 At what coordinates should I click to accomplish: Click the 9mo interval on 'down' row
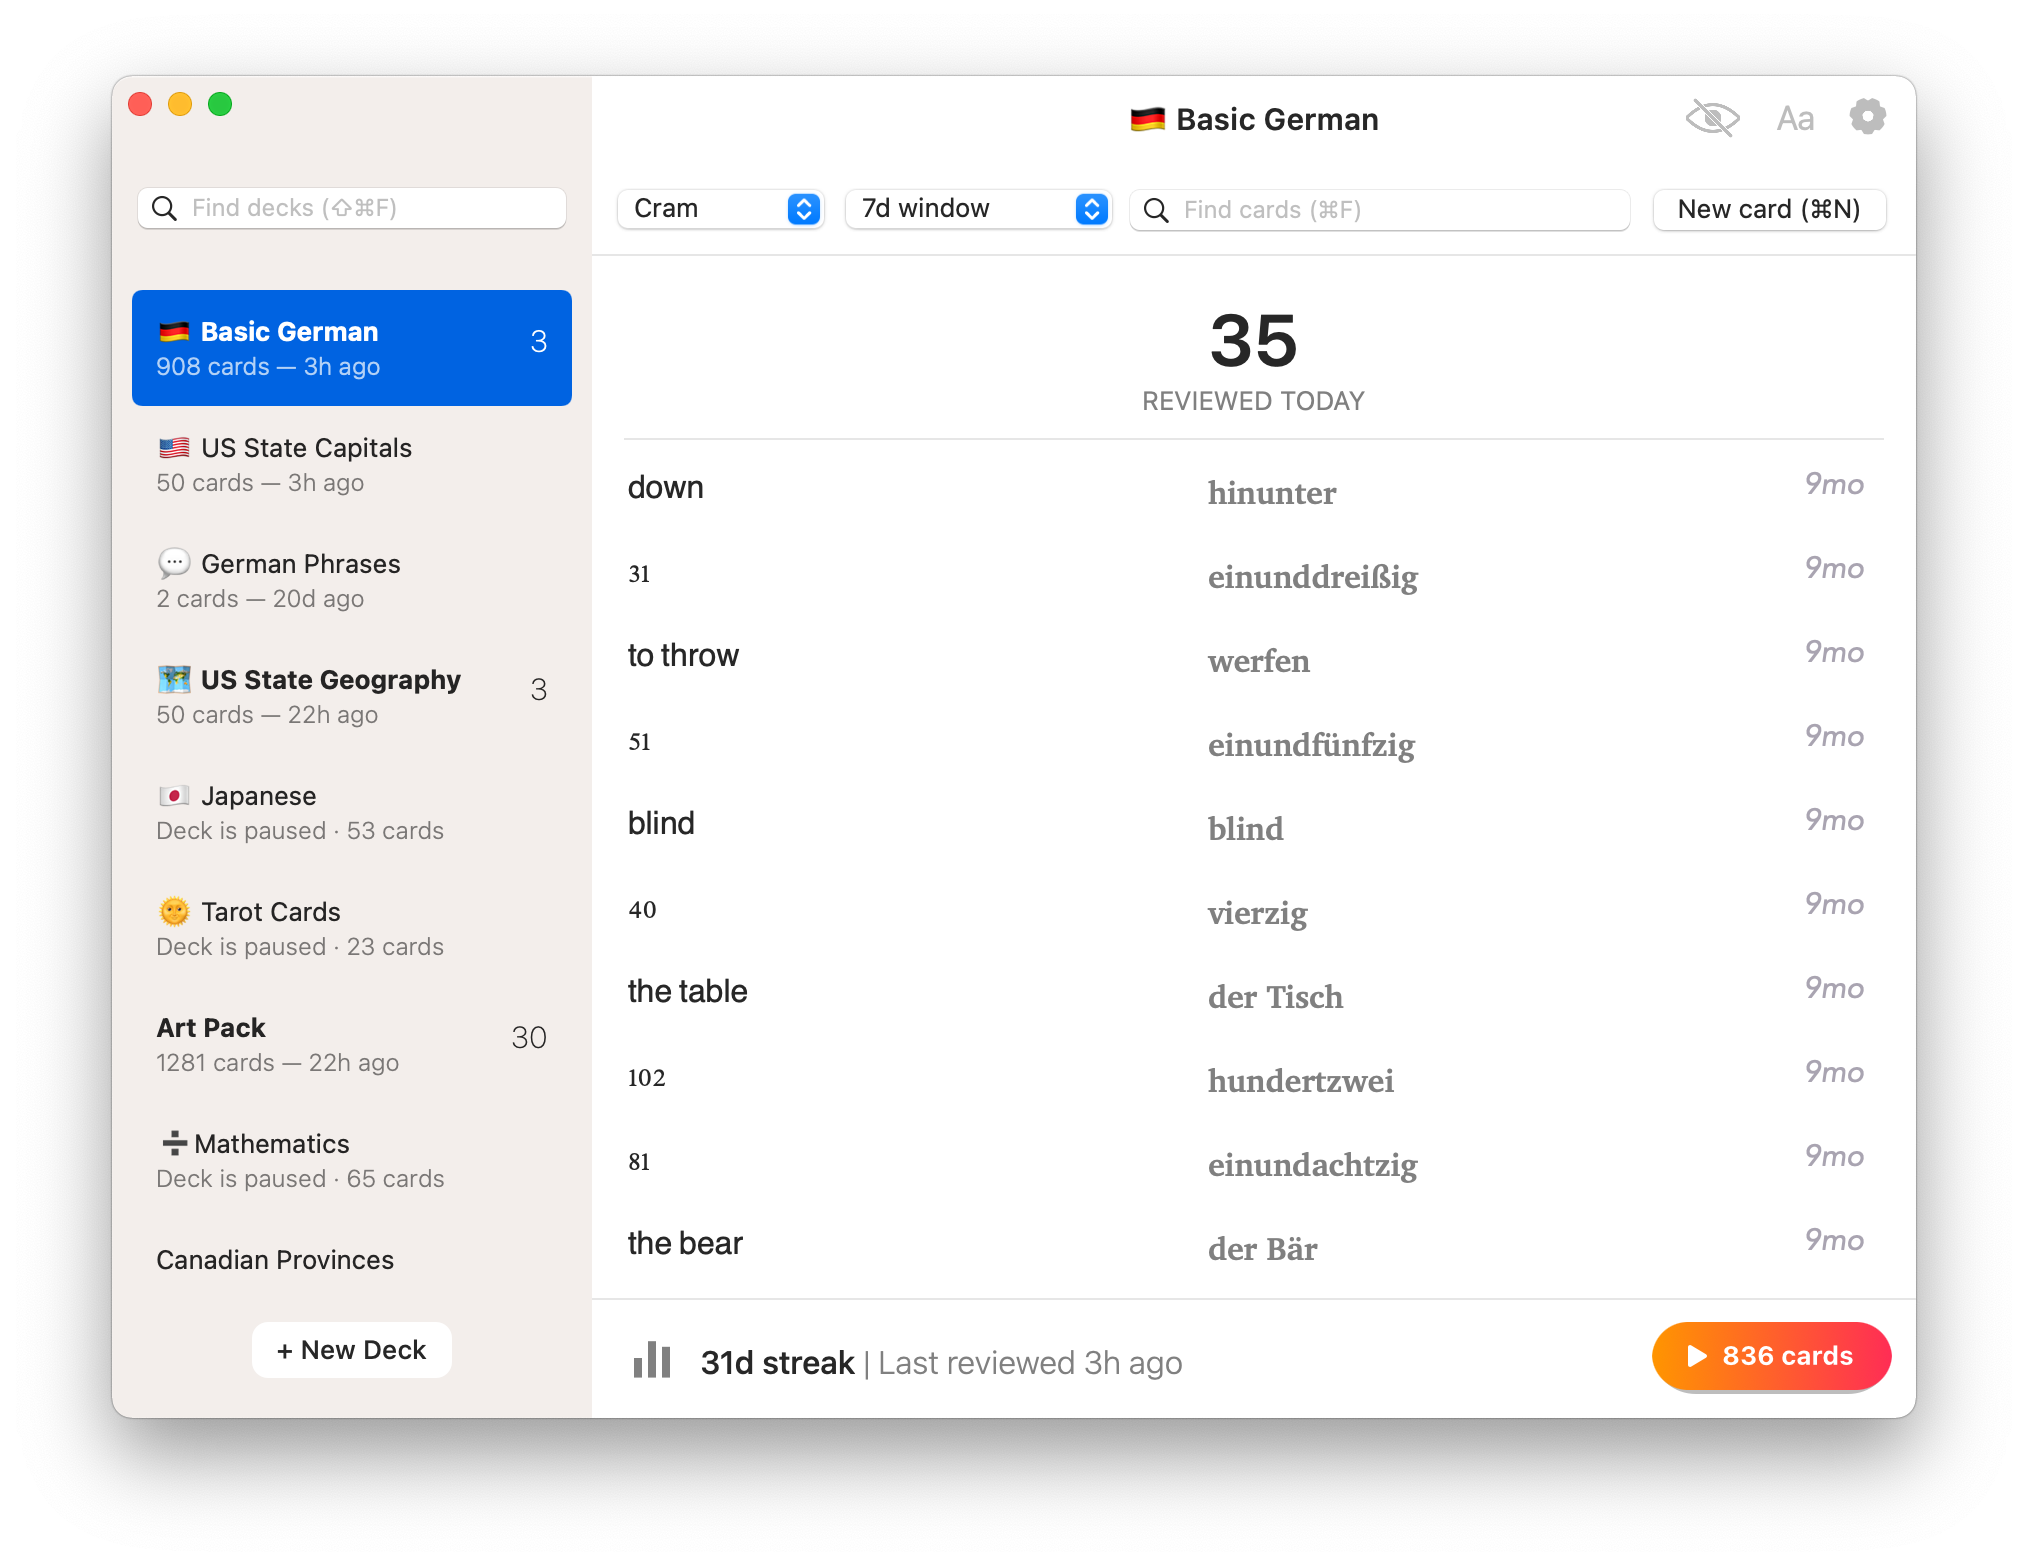pyautogui.click(x=1834, y=484)
